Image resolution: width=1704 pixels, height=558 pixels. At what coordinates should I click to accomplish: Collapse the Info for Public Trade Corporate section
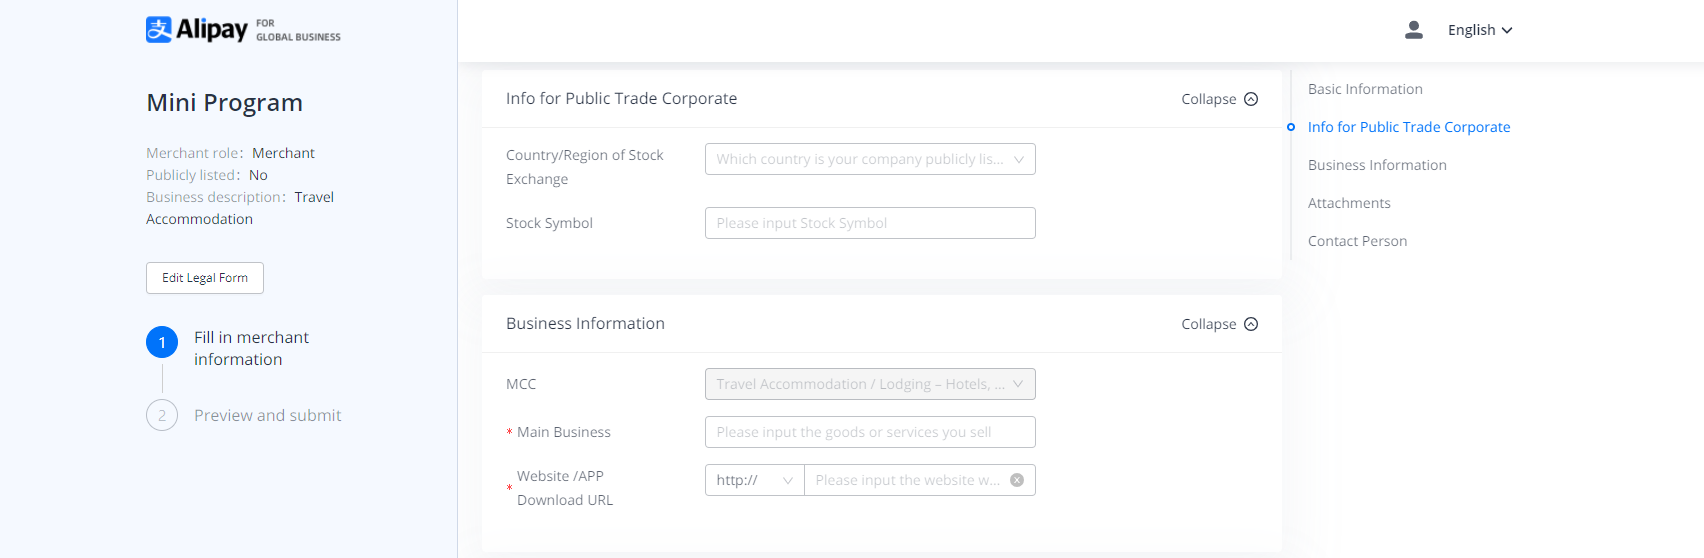click(x=1219, y=99)
